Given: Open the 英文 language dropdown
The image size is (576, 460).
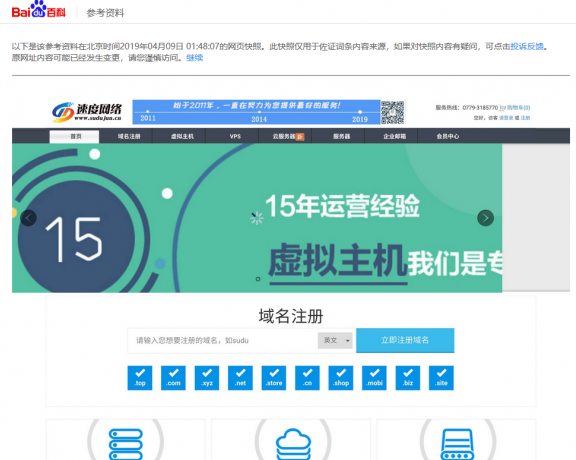Looking at the screenshot, I should pyautogui.click(x=335, y=341).
